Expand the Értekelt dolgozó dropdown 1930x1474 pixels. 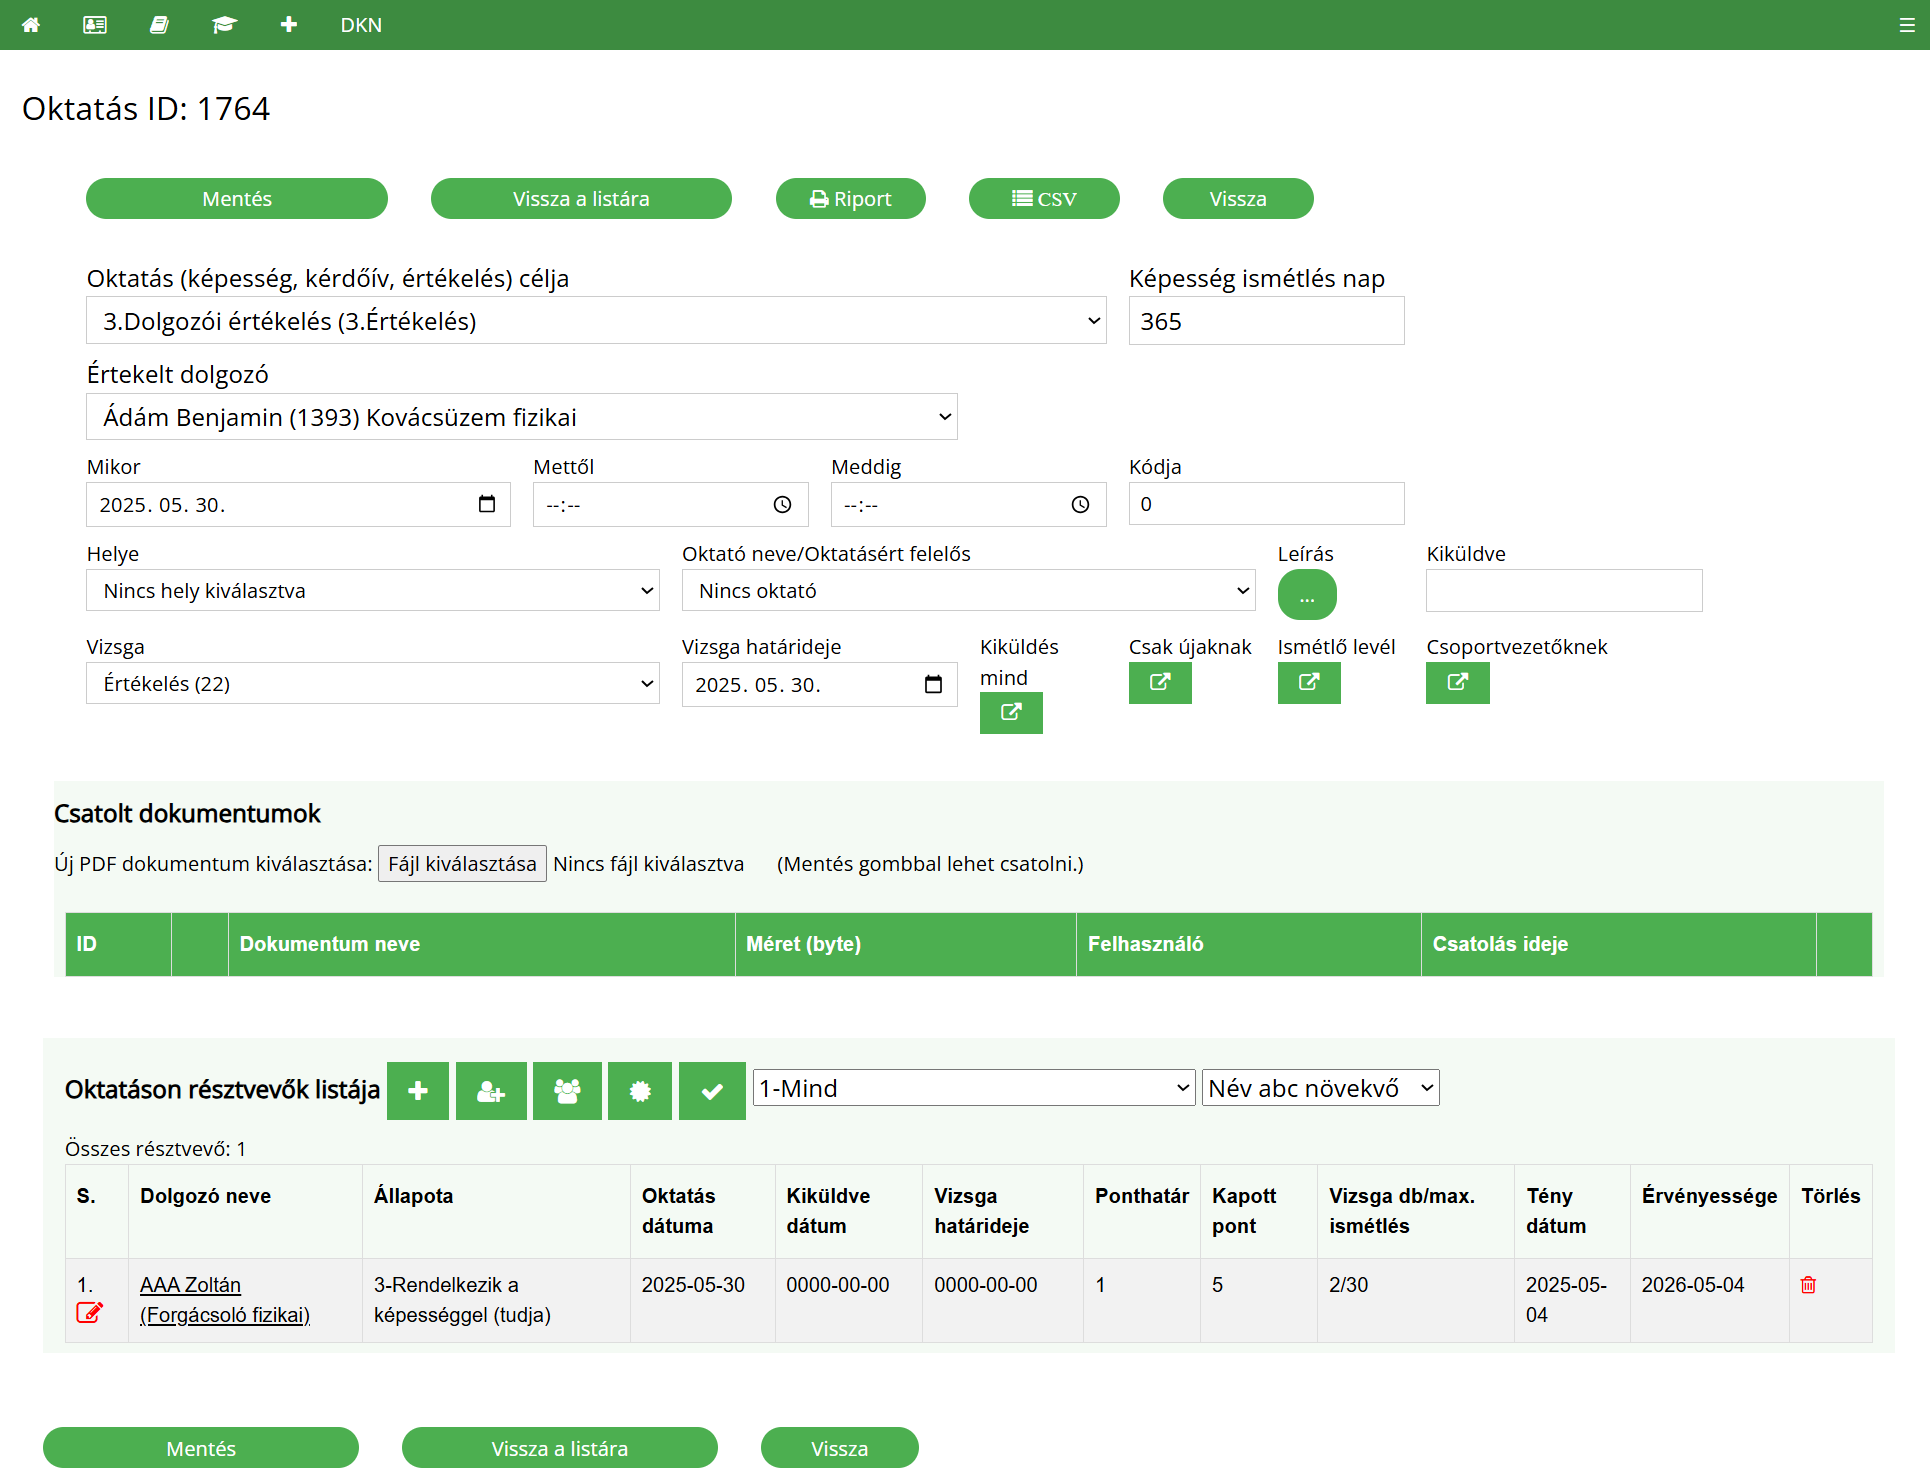[521, 417]
